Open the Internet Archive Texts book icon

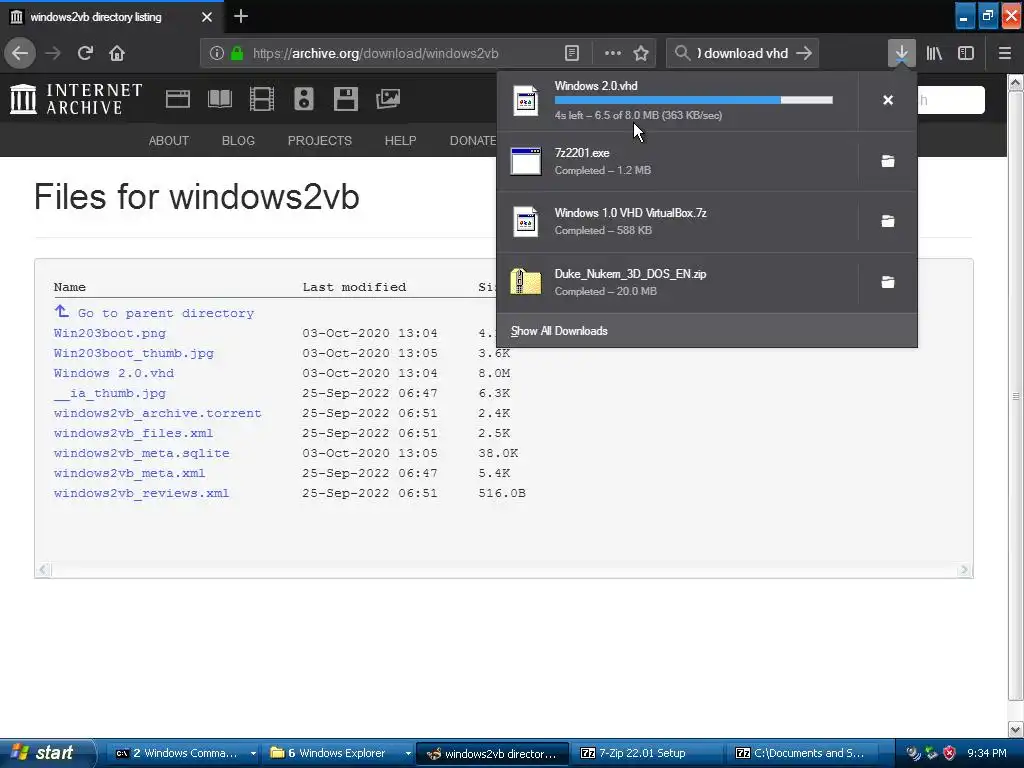(x=219, y=99)
